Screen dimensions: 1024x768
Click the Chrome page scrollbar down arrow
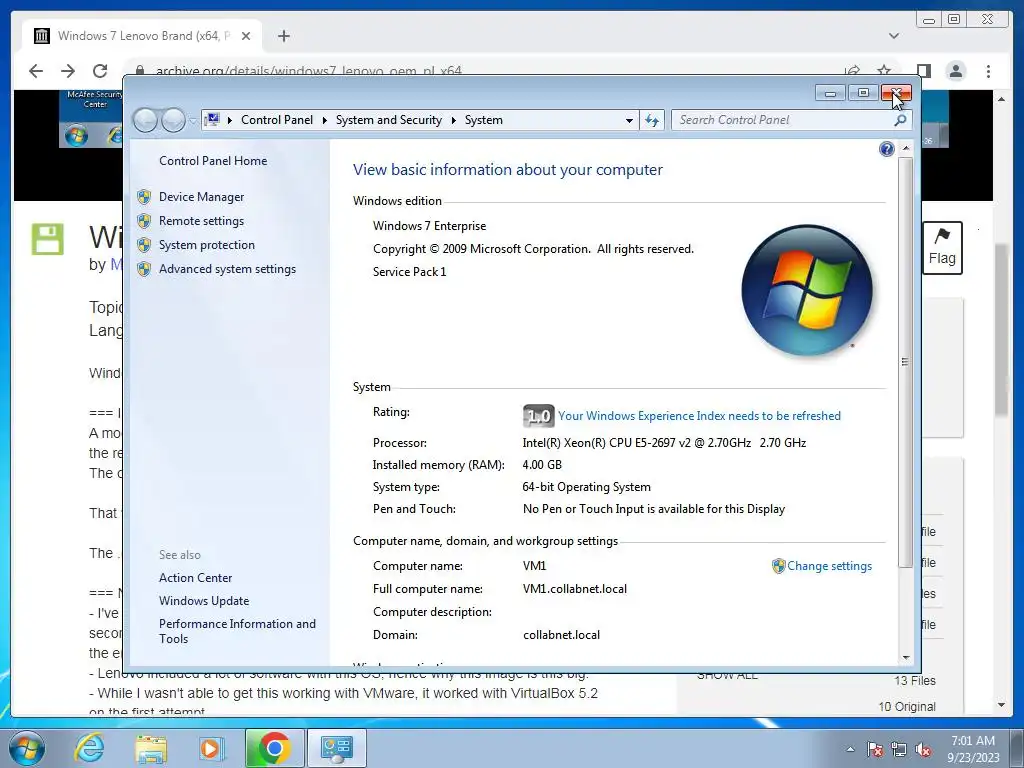[1001, 705]
